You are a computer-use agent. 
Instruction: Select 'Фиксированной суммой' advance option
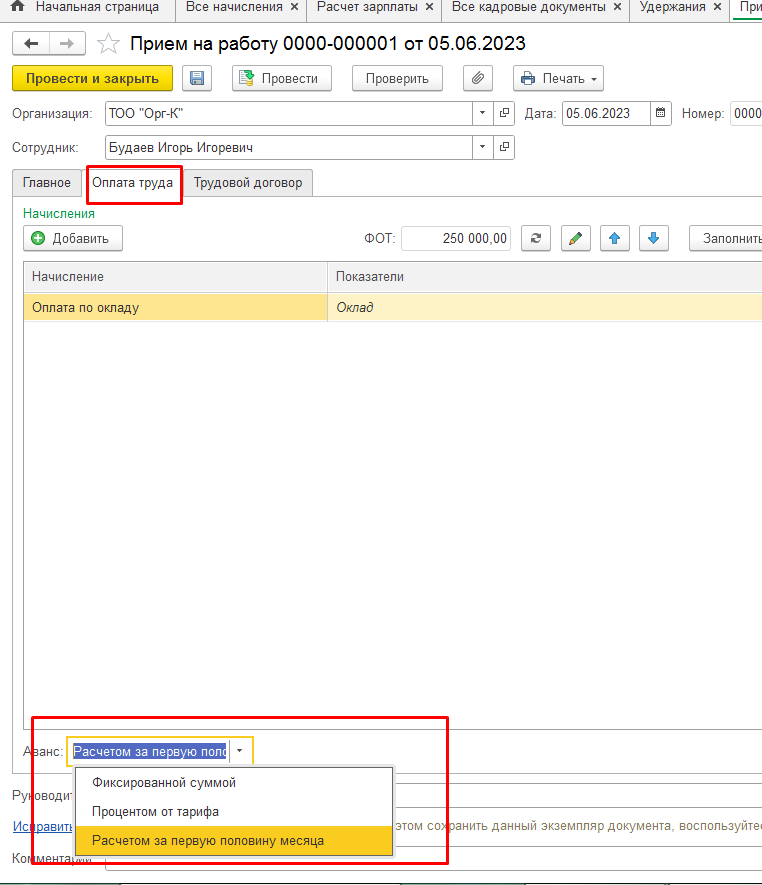pos(164,783)
